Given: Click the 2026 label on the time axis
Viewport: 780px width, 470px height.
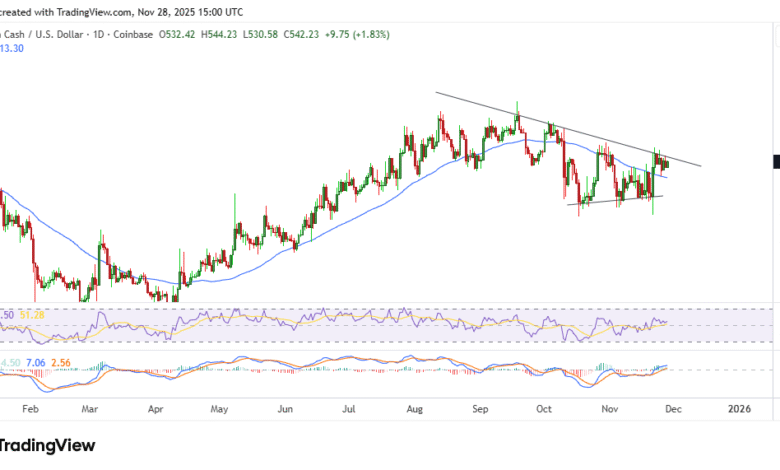Looking at the screenshot, I should tap(738, 408).
